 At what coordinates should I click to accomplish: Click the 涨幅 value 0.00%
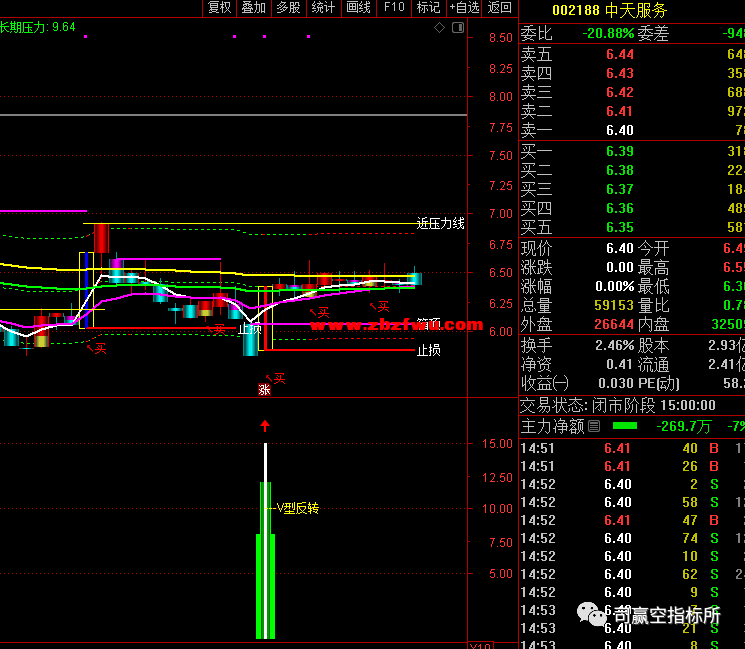[614, 286]
